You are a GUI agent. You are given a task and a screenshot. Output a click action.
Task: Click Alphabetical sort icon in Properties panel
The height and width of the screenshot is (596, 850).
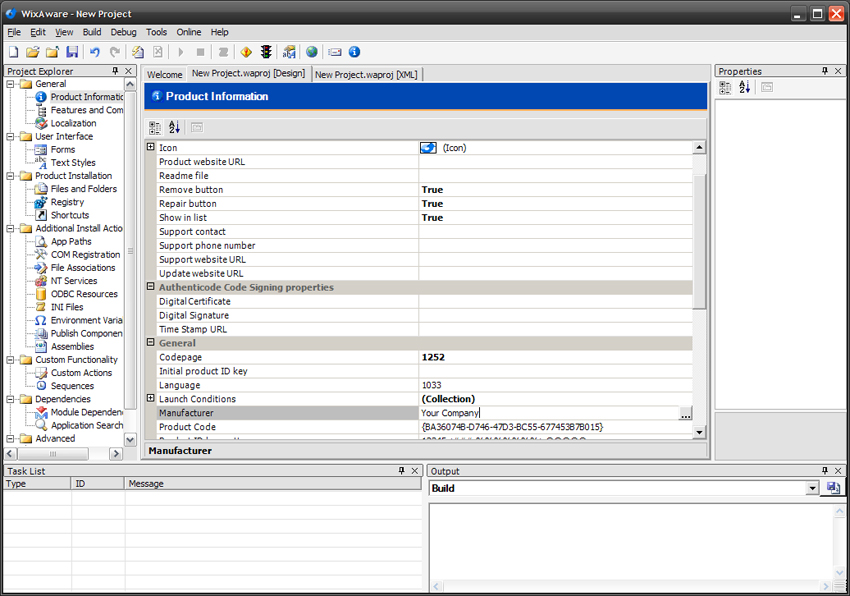tap(745, 87)
